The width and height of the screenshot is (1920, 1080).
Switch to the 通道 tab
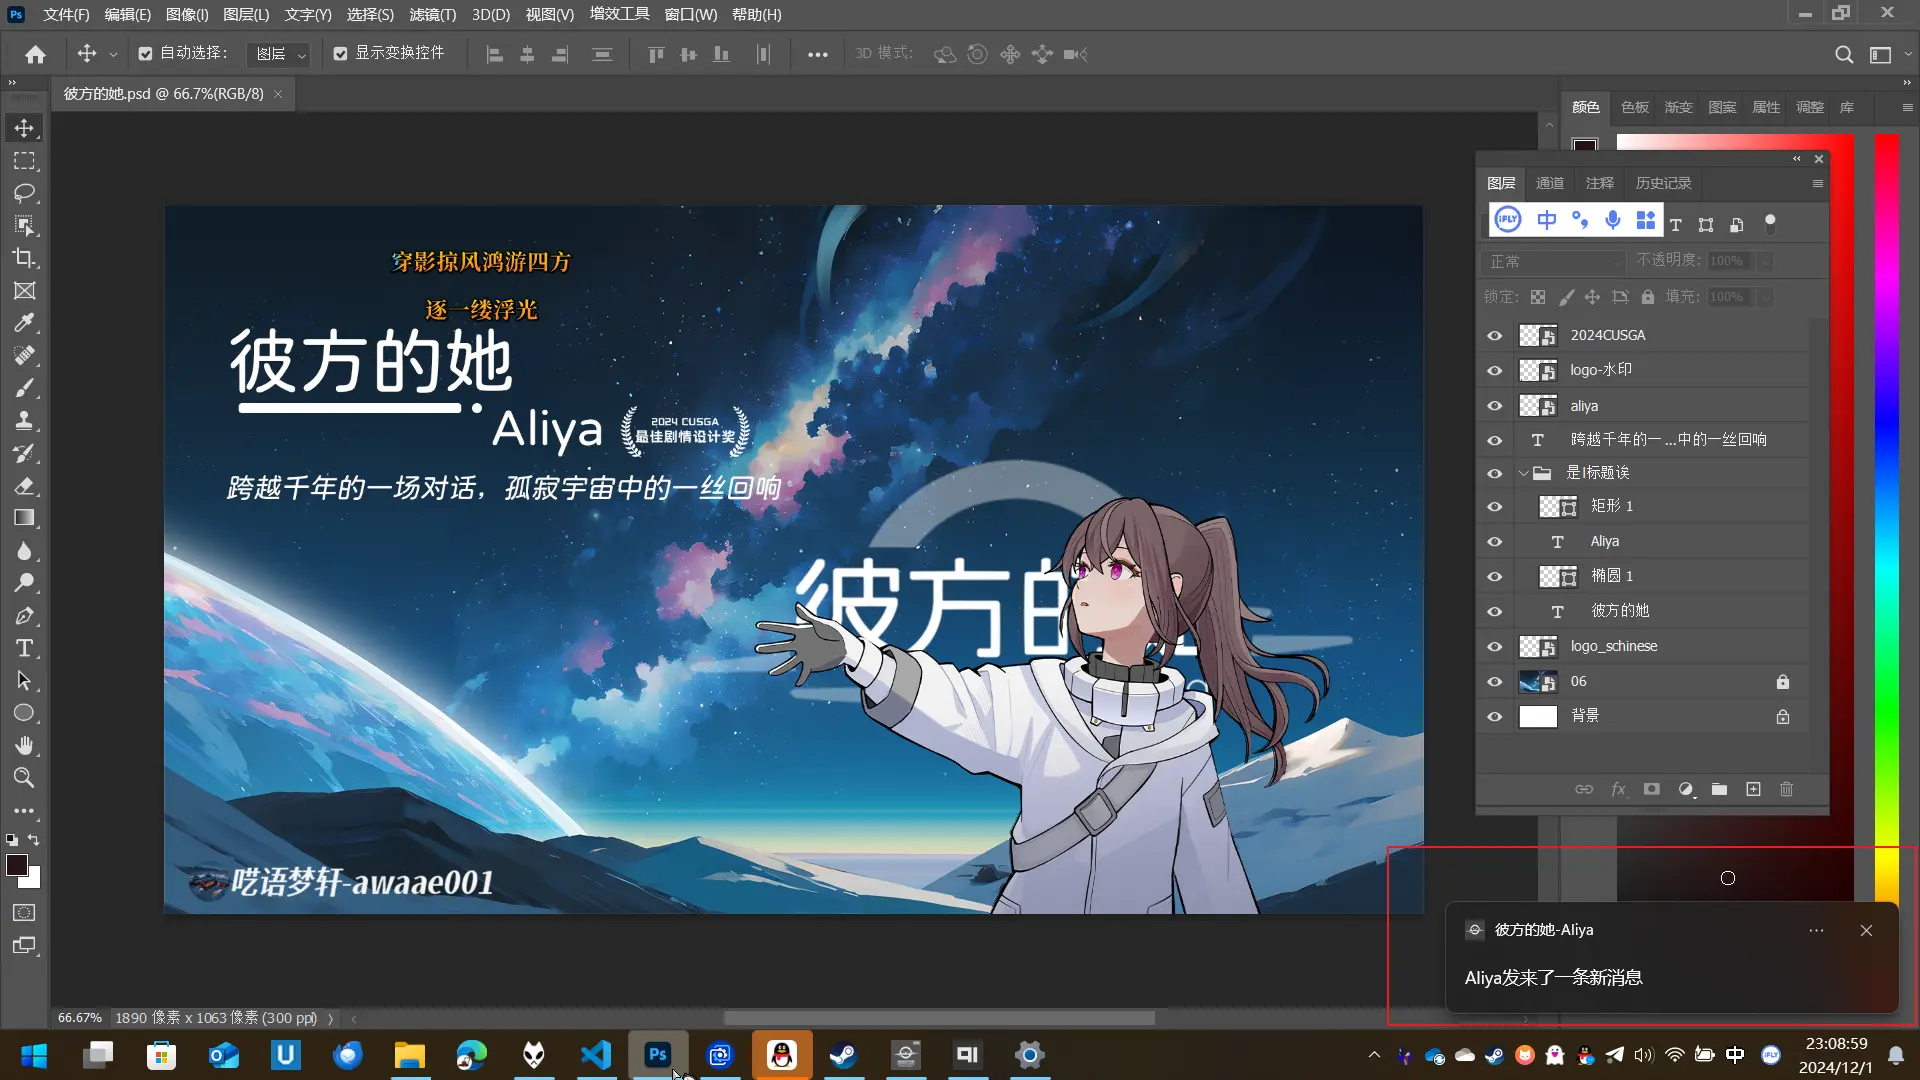pyautogui.click(x=1549, y=183)
